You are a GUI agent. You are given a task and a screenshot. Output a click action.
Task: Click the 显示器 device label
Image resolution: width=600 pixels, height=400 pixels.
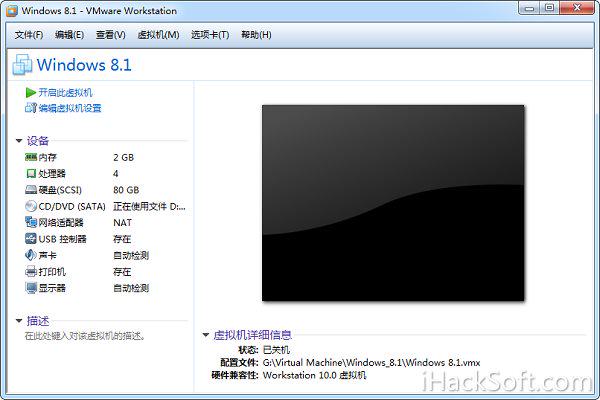(52, 288)
